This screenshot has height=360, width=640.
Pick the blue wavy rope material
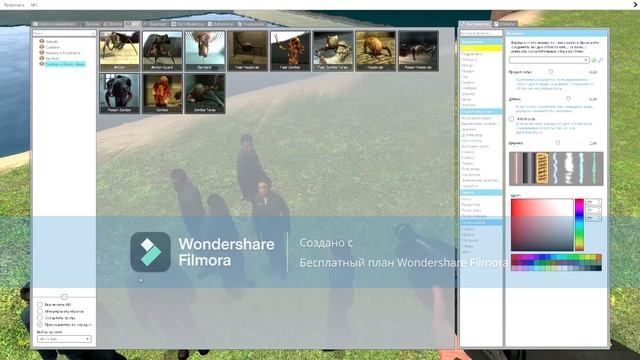(556, 168)
